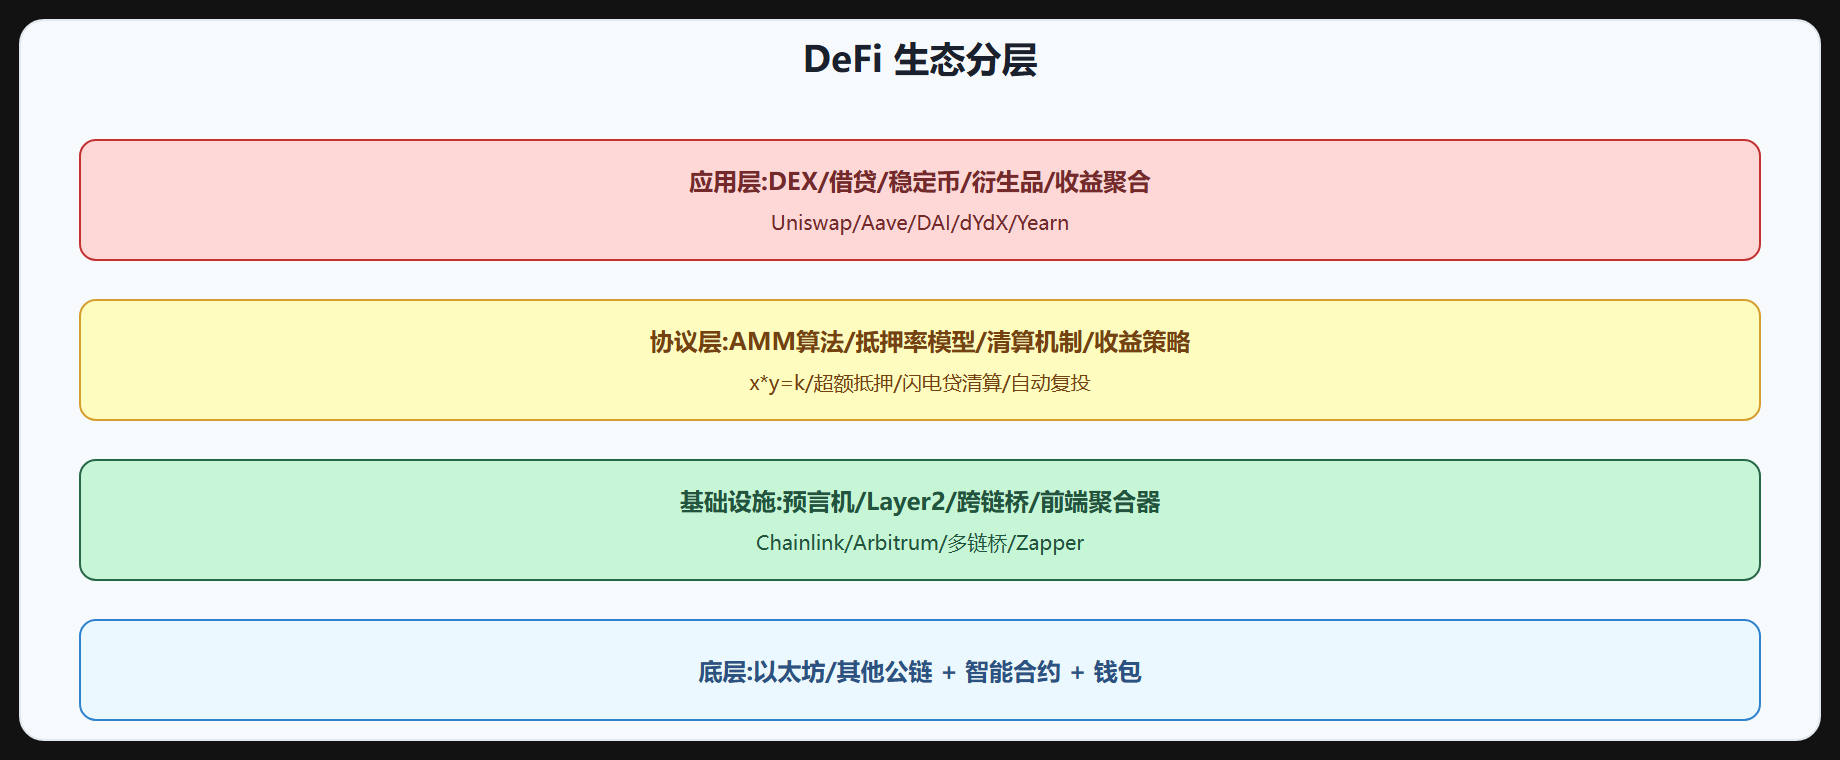Select the heading '基础设施:预言机/Layer2/跨链桥/前端聚合器'
Image resolution: width=1840 pixels, height=760 pixels.
[x=920, y=502]
